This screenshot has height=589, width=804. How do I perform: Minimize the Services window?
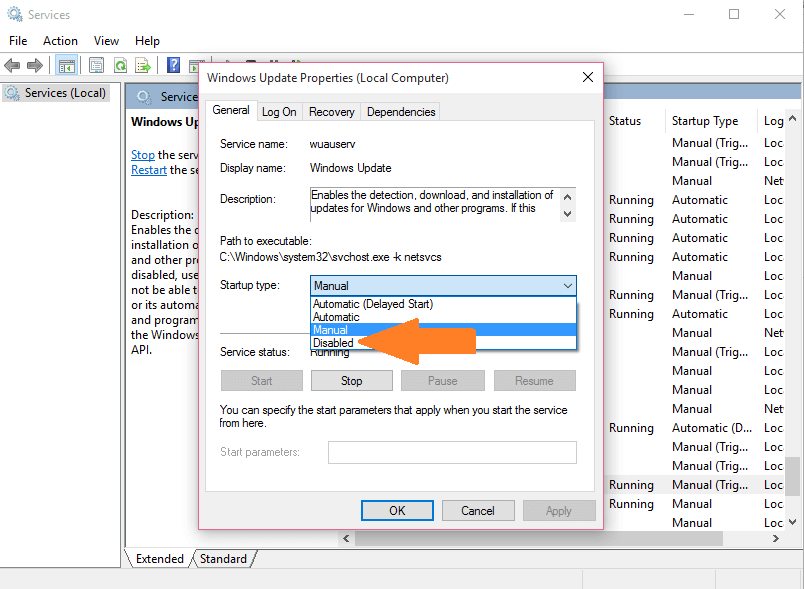pos(689,14)
